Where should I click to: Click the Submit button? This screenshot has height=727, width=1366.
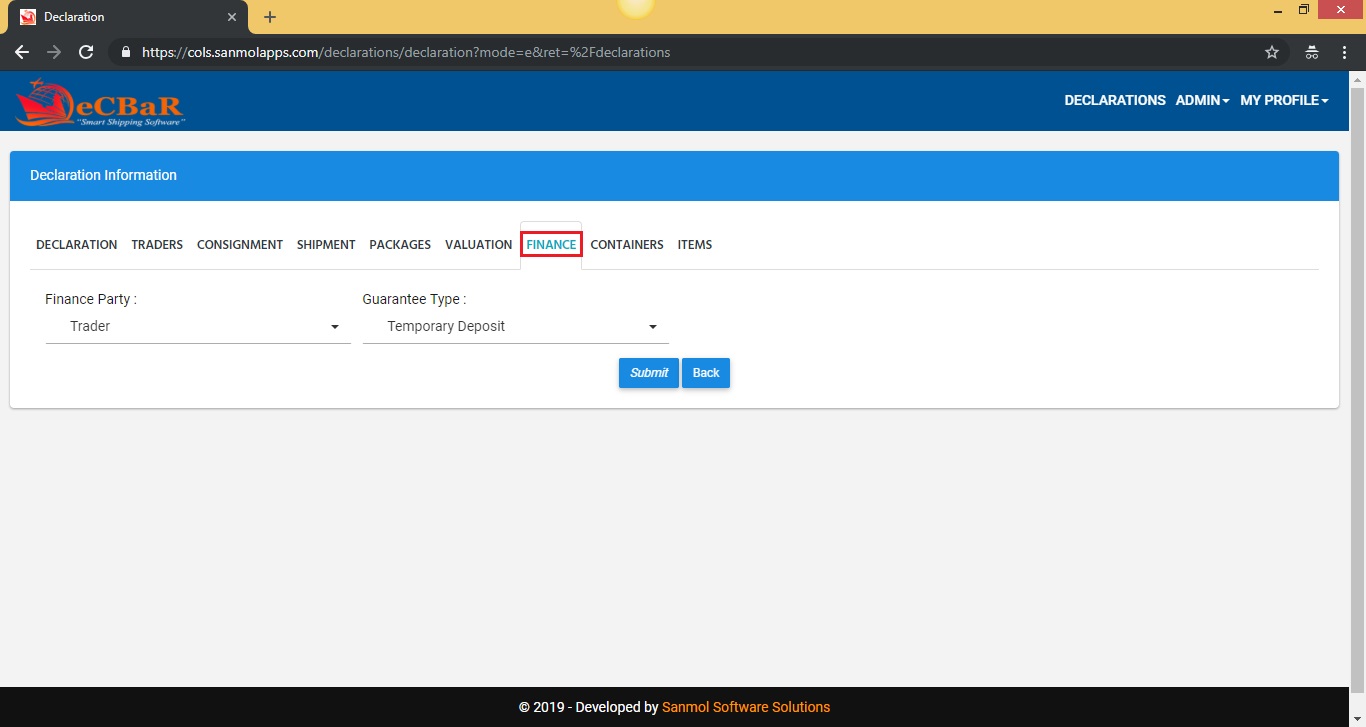pyautogui.click(x=649, y=373)
